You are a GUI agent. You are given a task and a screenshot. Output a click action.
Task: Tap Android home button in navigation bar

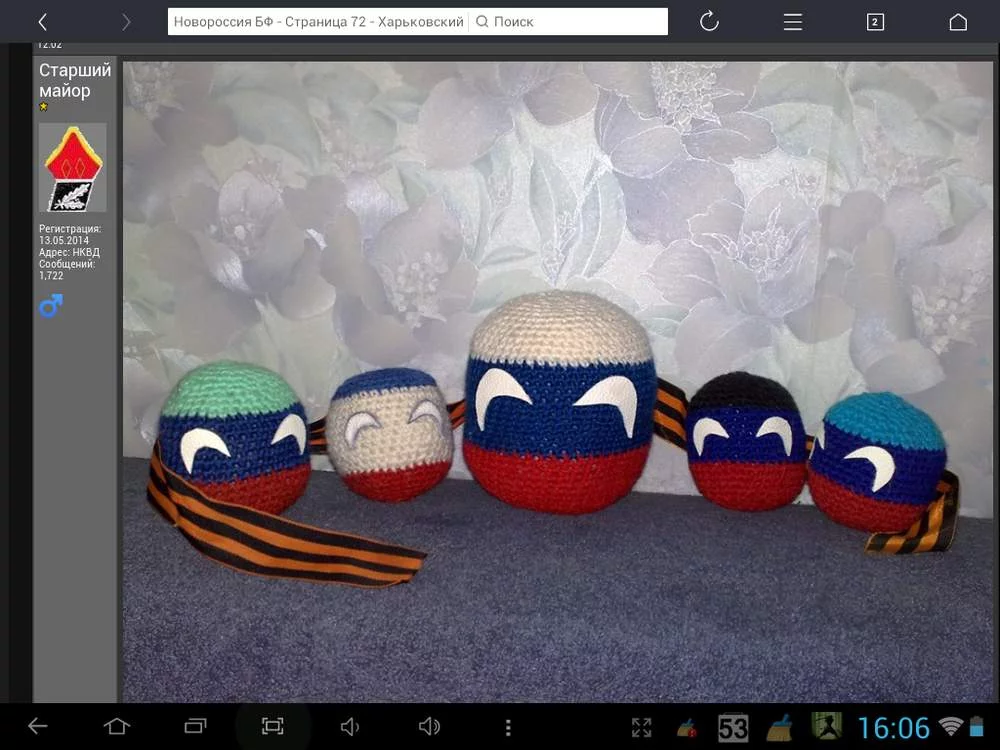[x=117, y=726]
